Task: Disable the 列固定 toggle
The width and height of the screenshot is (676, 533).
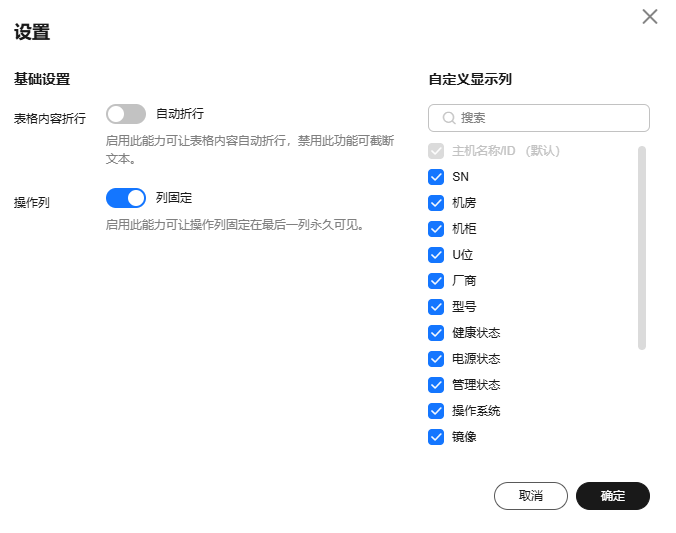Action: pos(126,198)
